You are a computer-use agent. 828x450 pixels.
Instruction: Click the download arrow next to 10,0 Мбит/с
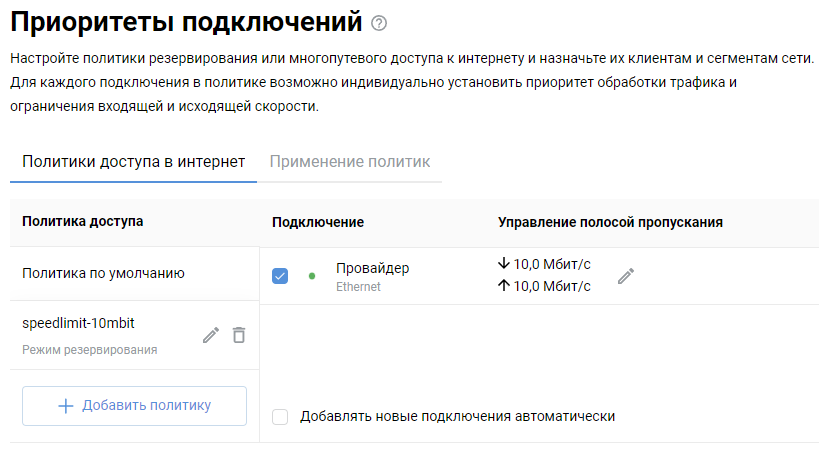pyautogui.click(x=503, y=265)
